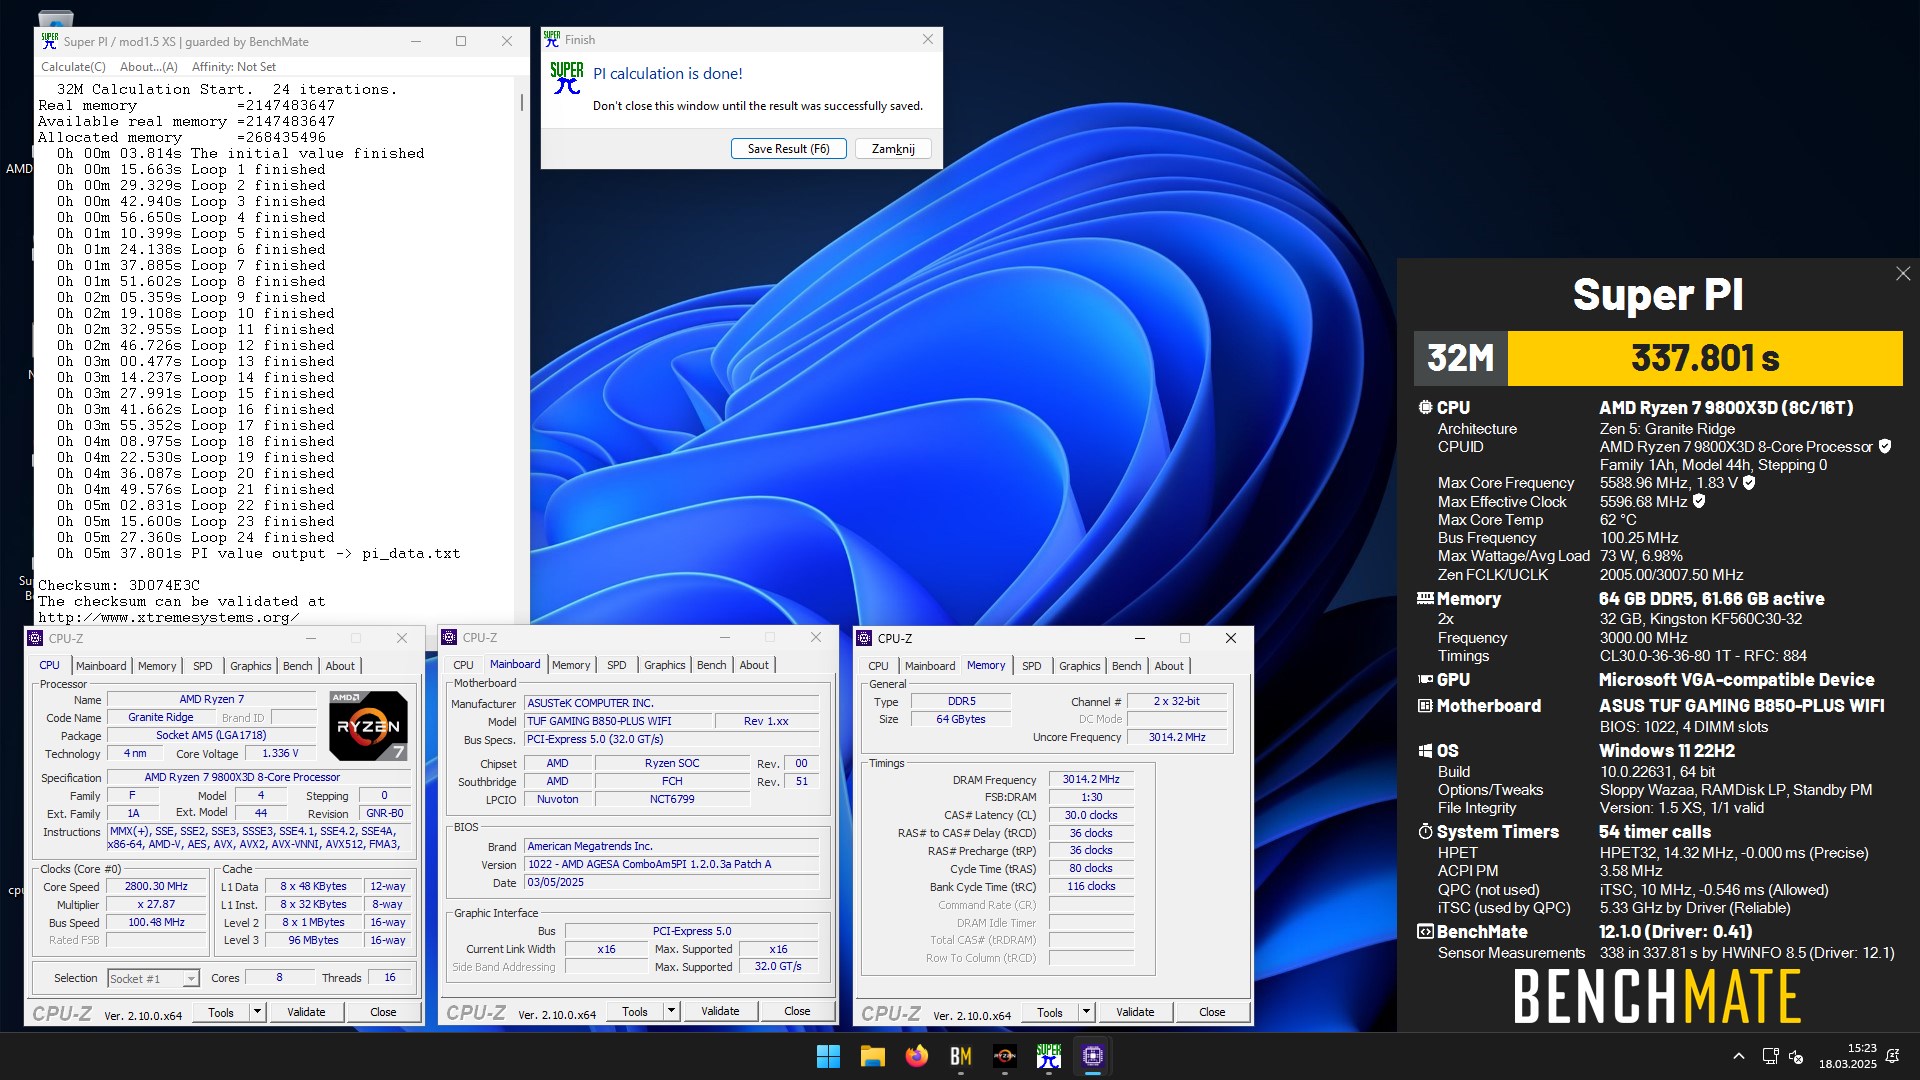Click CPU-Z Mainboard window title icon
This screenshot has width=1920, height=1080.
450,638
